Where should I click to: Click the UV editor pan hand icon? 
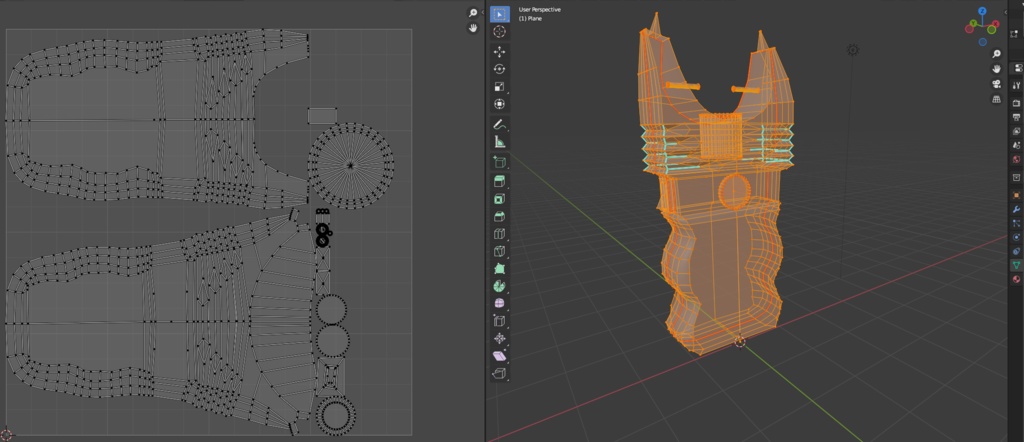(x=472, y=29)
